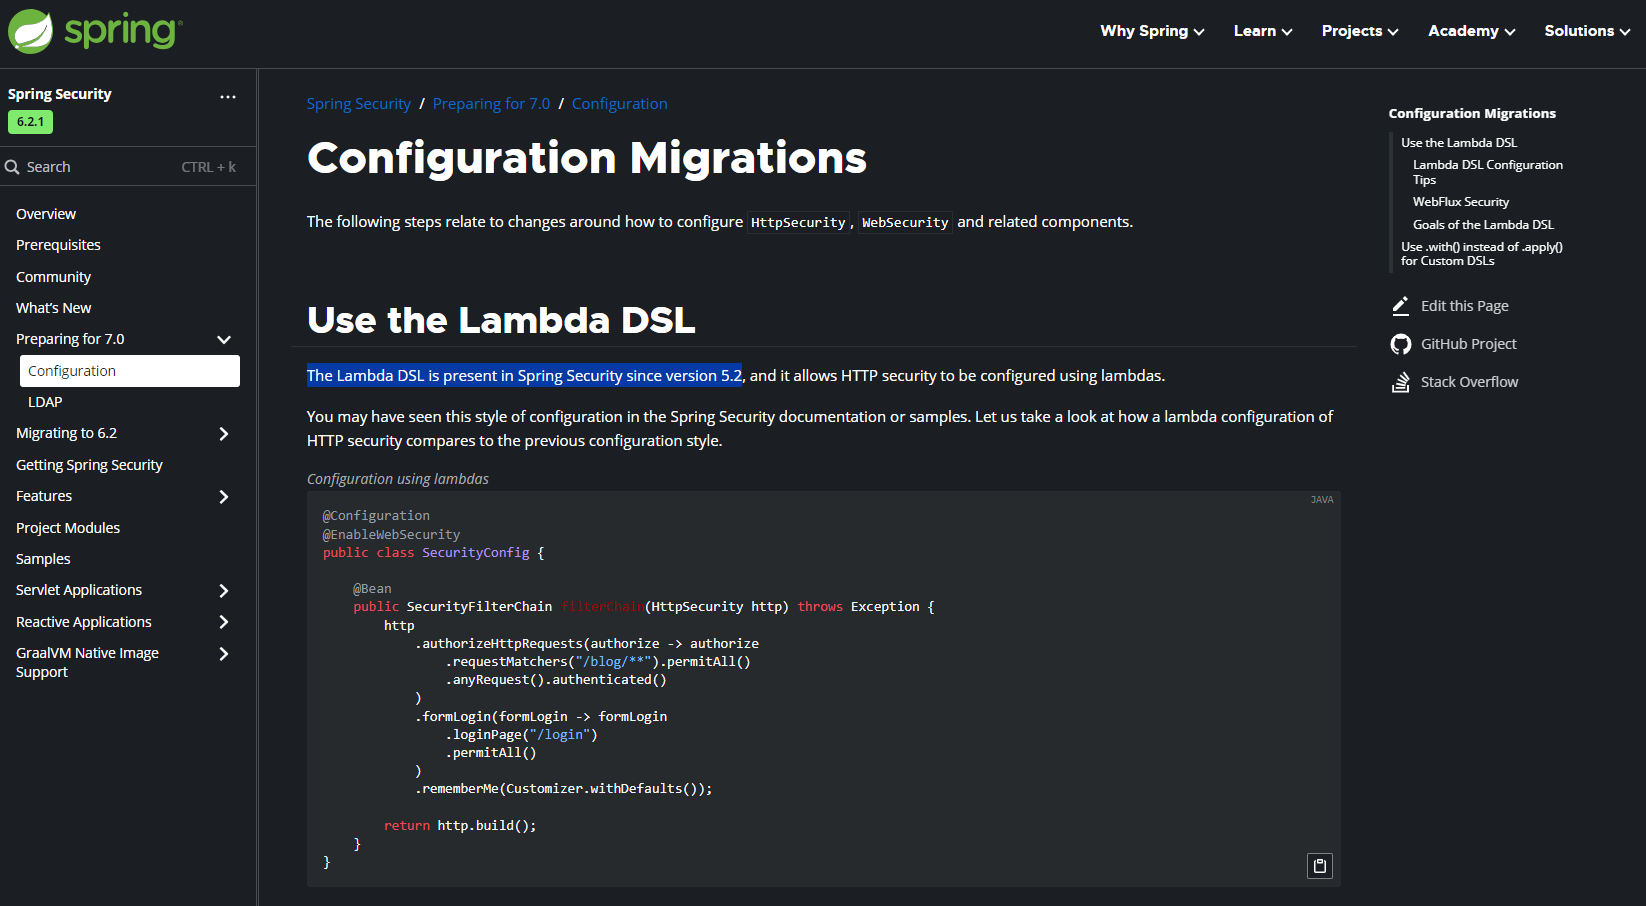Click the Spring leaf logo

[x=31, y=31]
